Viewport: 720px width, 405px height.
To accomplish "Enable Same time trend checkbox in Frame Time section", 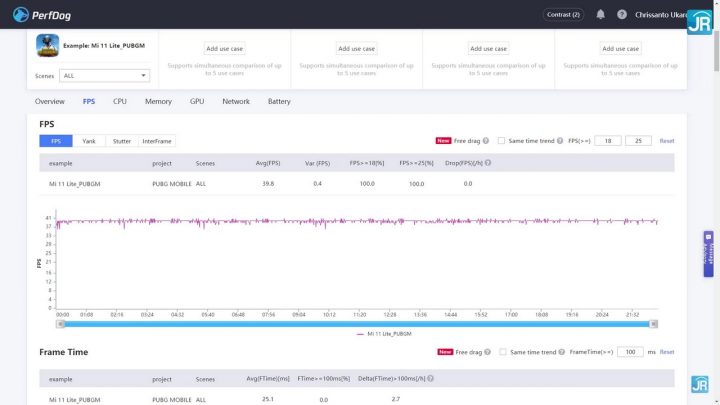I will pyautogui.click(x=503, y=352).
